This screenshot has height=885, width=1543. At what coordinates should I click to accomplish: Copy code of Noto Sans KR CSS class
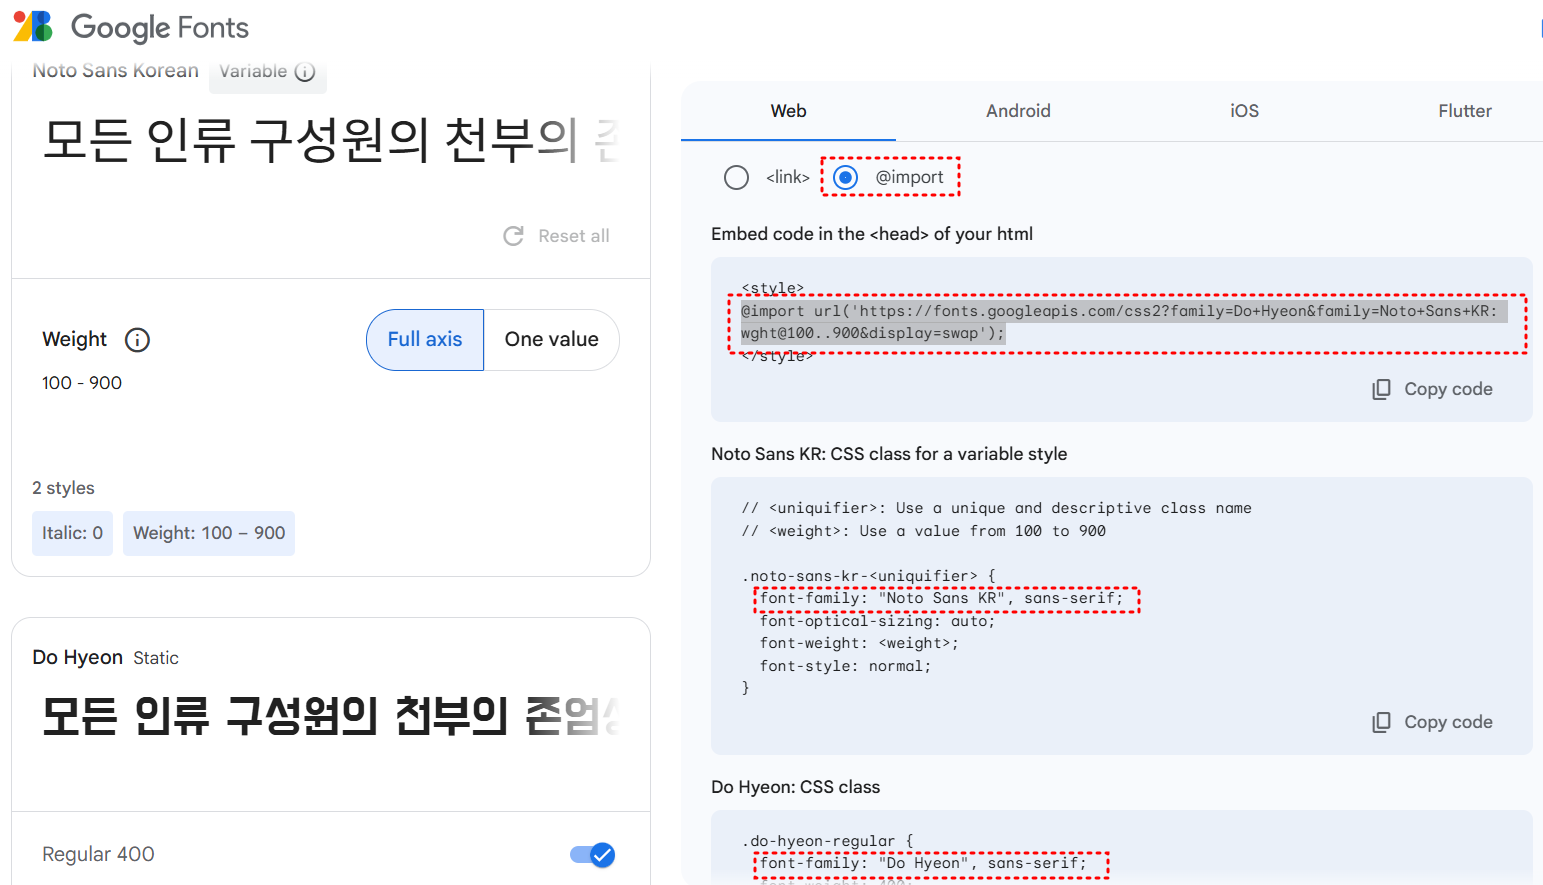pyautogui.click(x=1432, y=722)
